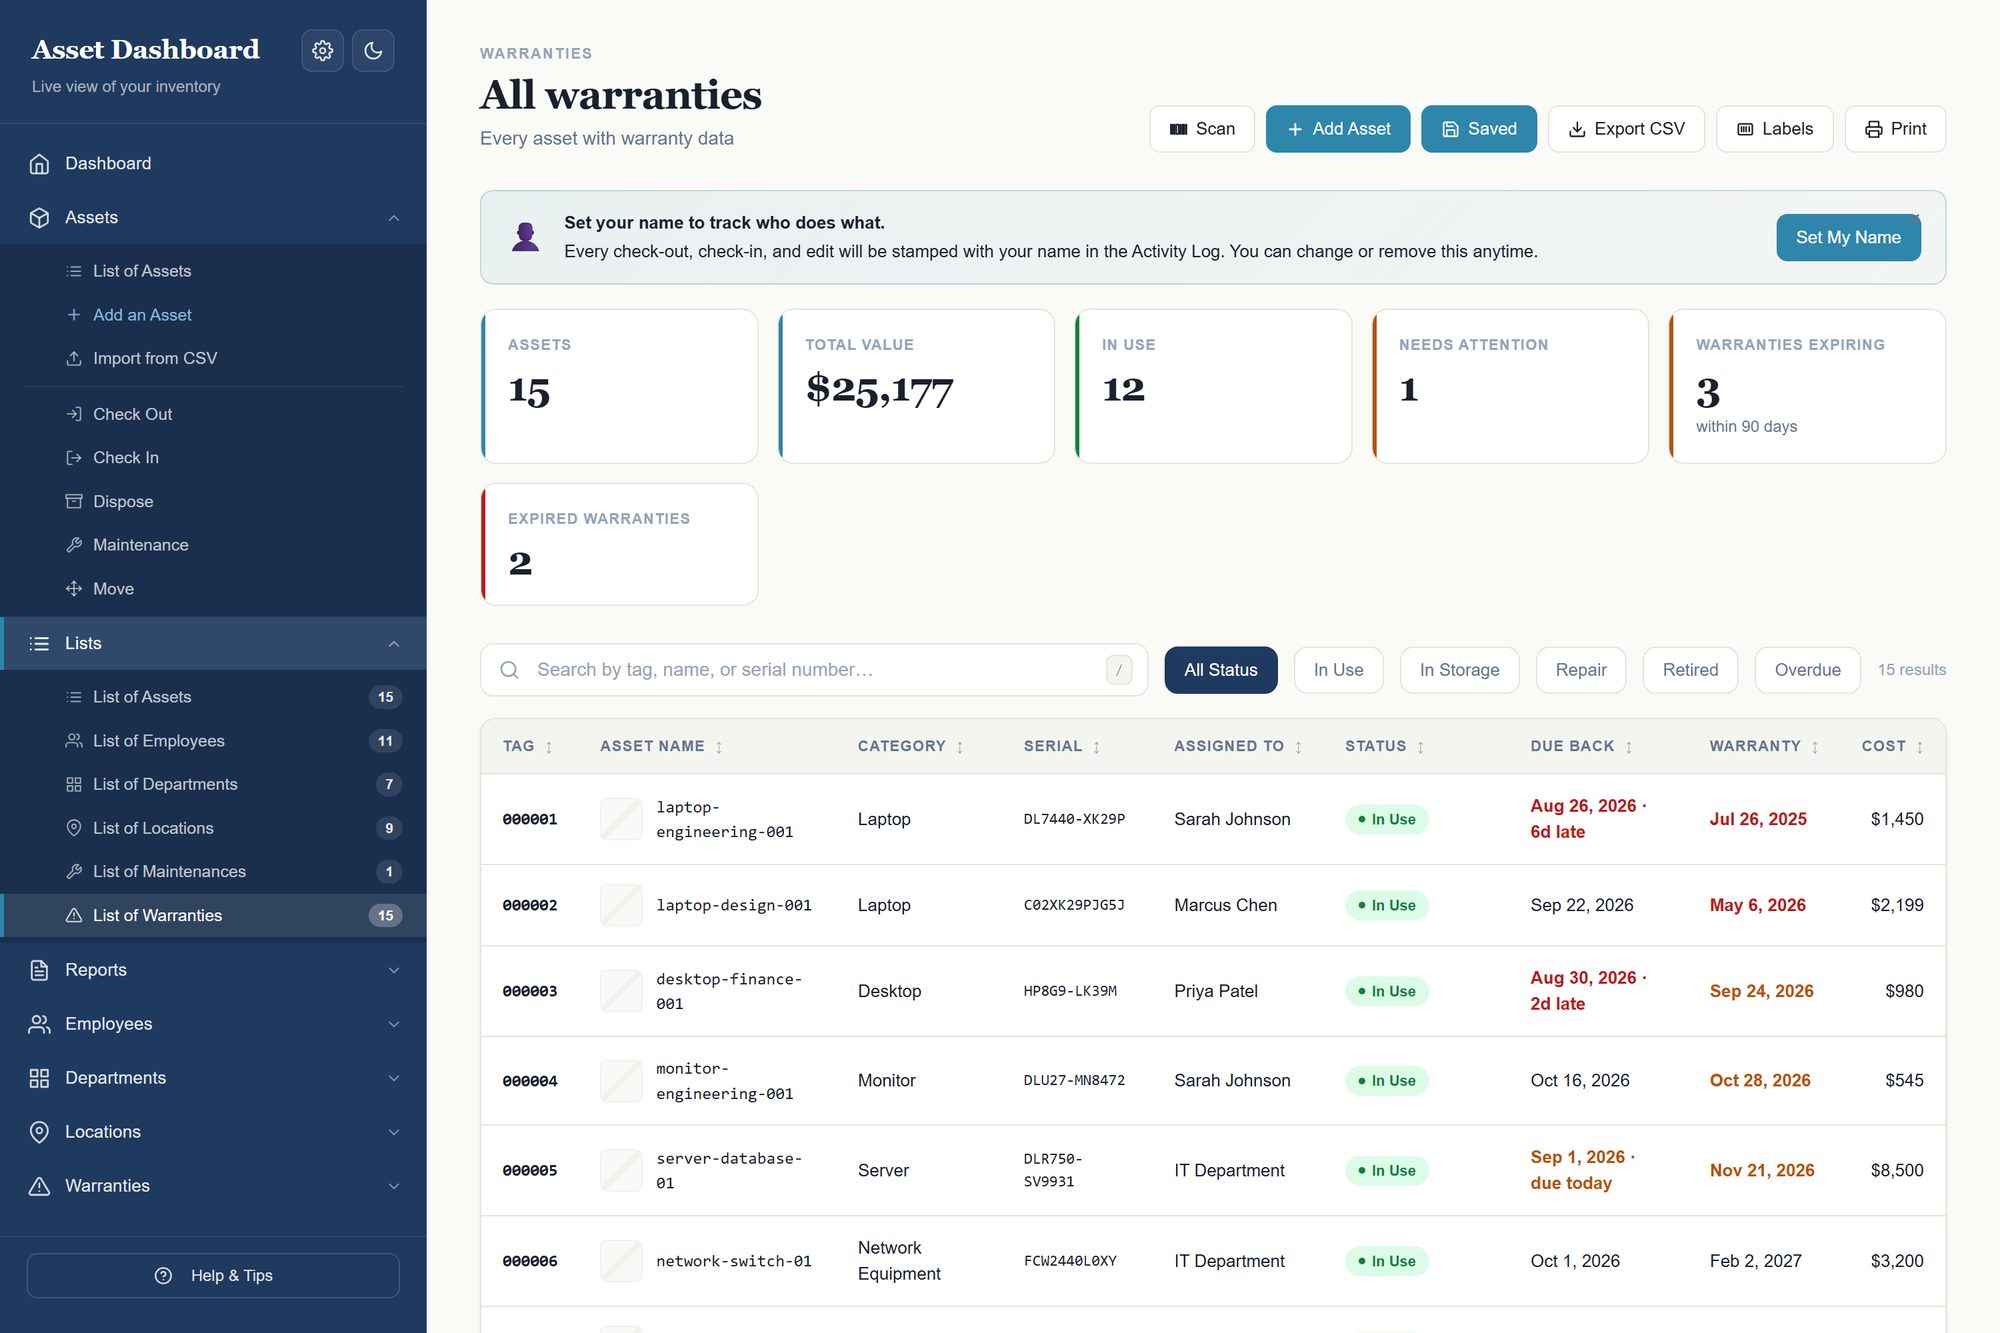Image resolution: width=2000 pixels, height=1333 pixels.
Task: Open asset row 000005 server-database-01
Action: [x=1213, y=1171]
